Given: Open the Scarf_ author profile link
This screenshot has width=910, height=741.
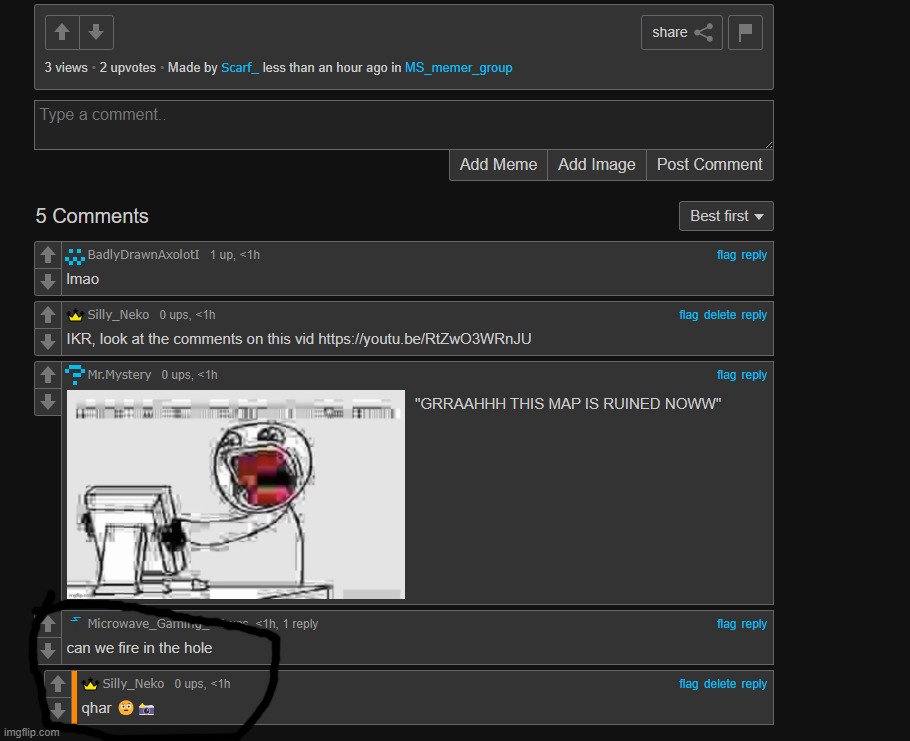Looking at the screenshot, I should coord(240,68).
